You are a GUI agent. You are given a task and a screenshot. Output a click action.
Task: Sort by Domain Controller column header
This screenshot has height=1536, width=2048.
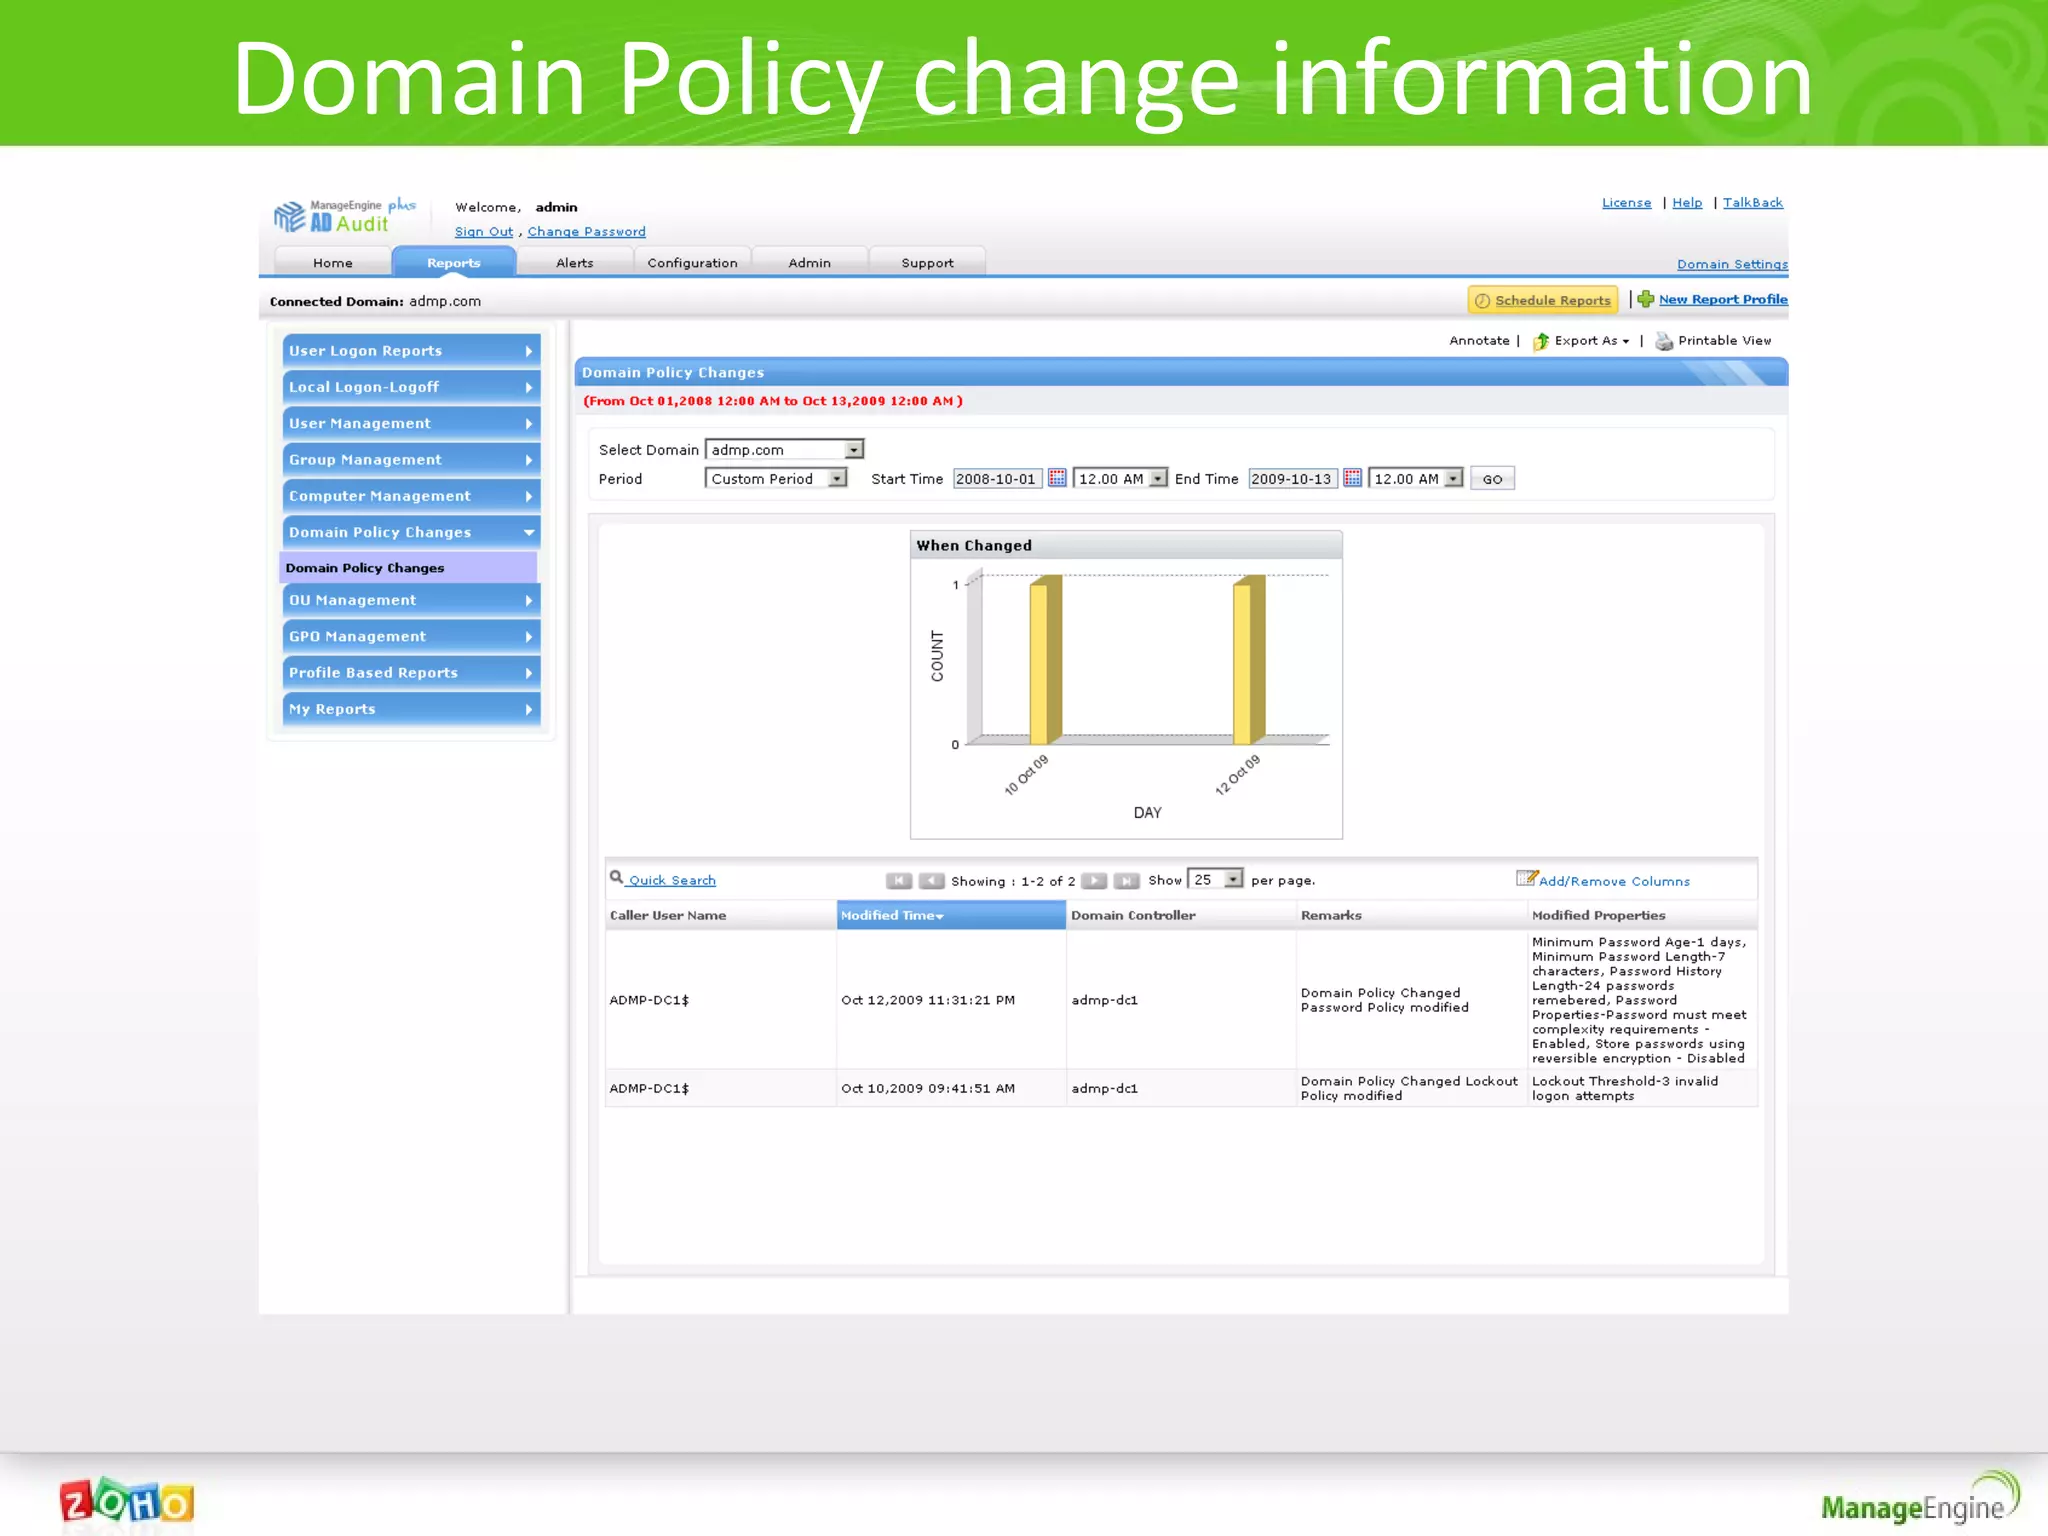point(1181,915)
